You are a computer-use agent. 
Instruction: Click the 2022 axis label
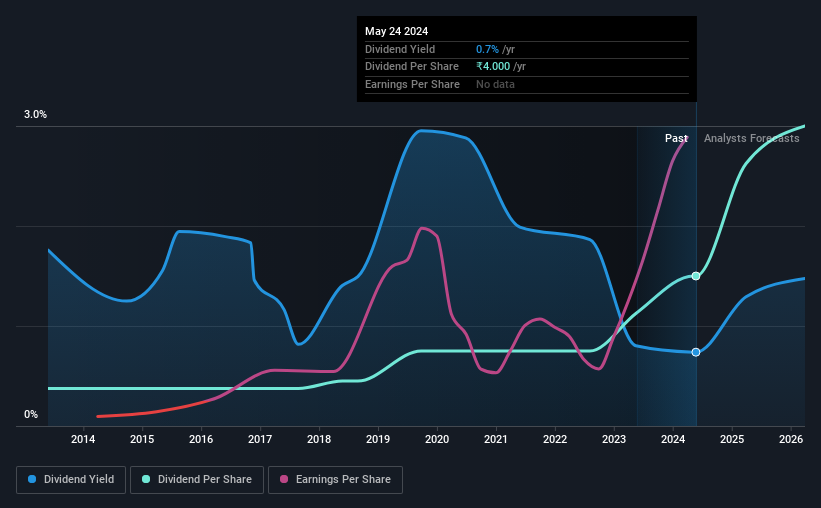coord(555,439)
